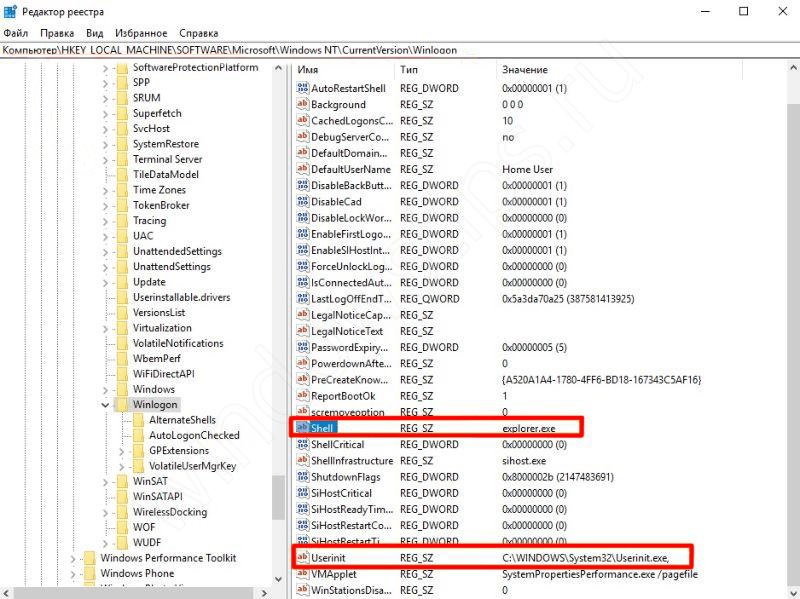
Task: Open the Справка menu
Action: point(199,33)
